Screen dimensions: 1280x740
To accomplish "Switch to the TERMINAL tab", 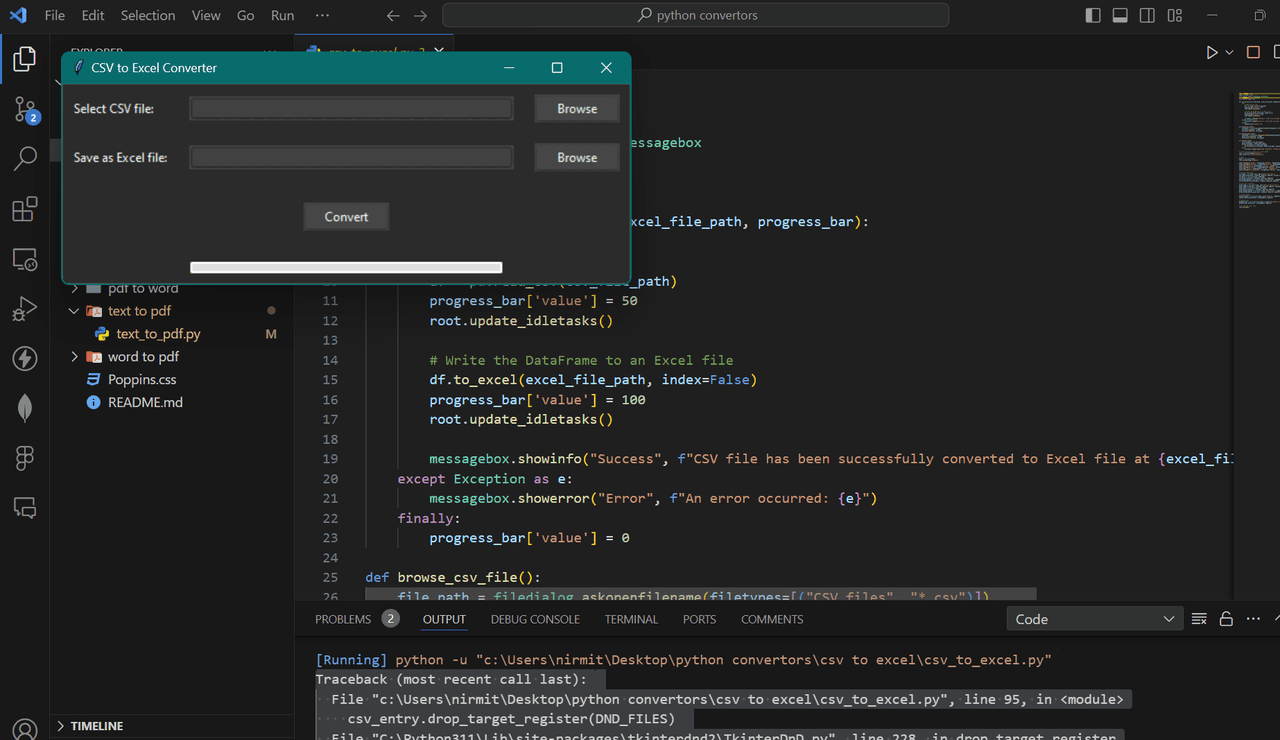I will coord(631,619).
